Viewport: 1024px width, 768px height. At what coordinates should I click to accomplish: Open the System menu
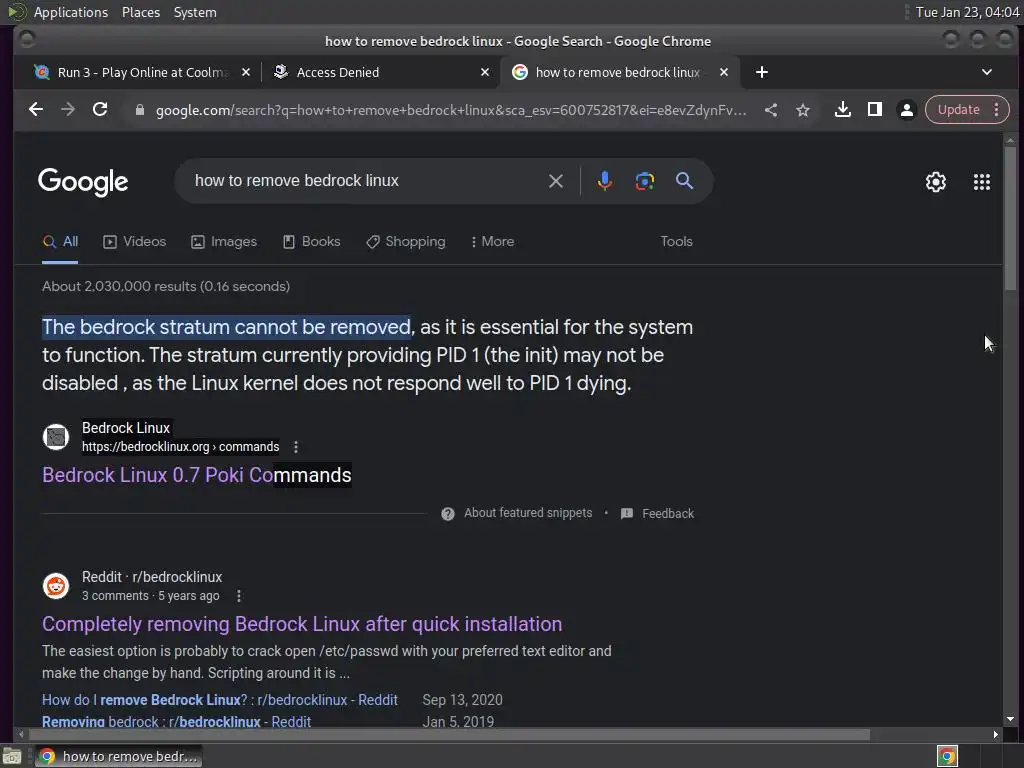(x=195, y=12)
